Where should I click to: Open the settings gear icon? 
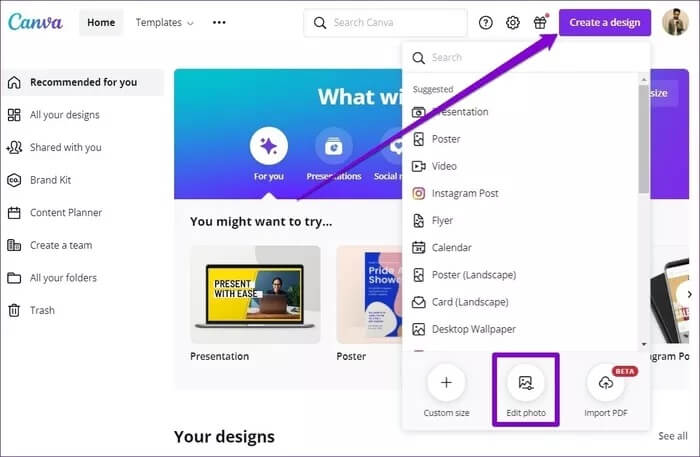tap(512, 22)
